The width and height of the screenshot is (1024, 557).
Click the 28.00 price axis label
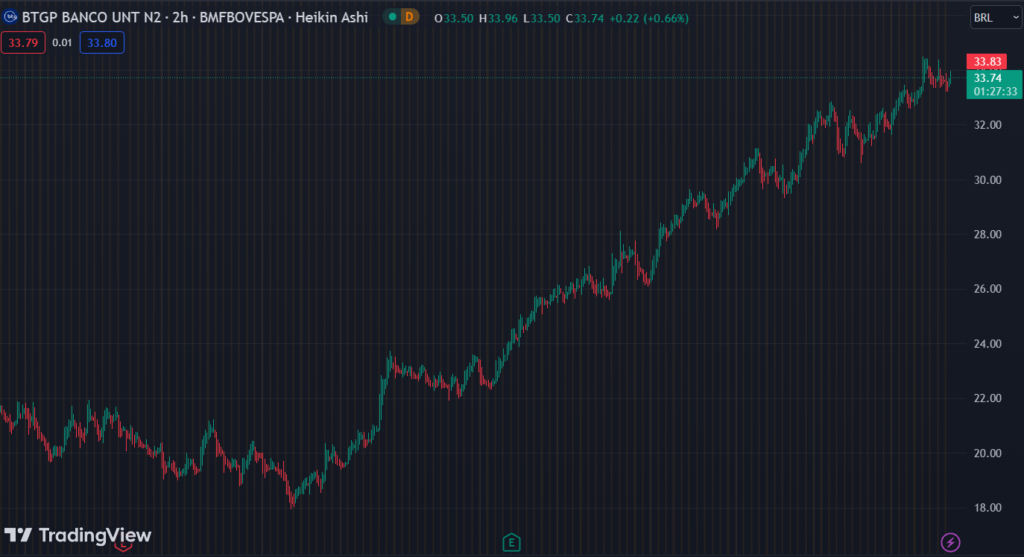(987, 234)
